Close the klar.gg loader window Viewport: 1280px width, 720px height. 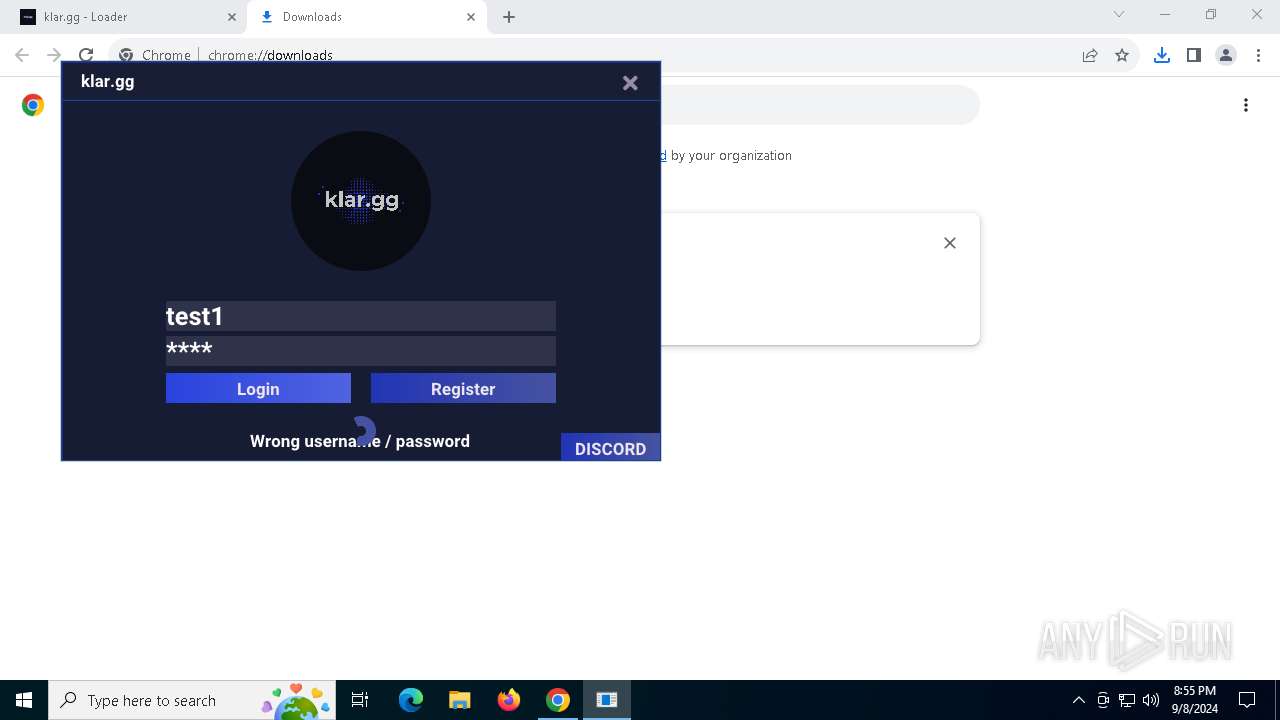[x=630, y=83]
